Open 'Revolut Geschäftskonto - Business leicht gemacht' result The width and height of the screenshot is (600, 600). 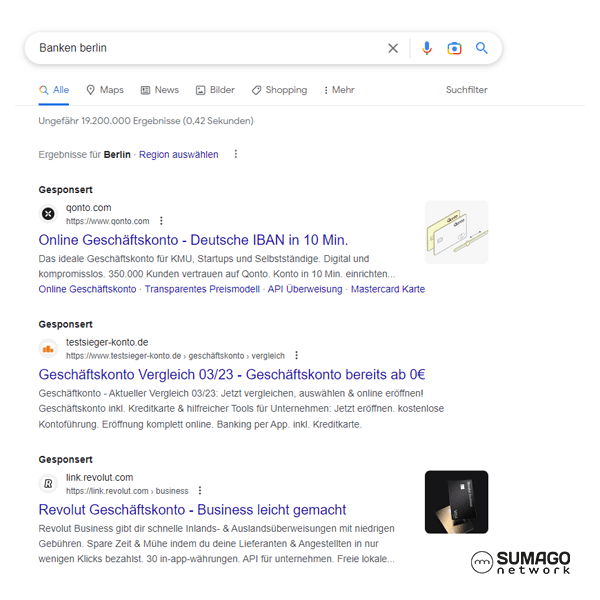192,510
